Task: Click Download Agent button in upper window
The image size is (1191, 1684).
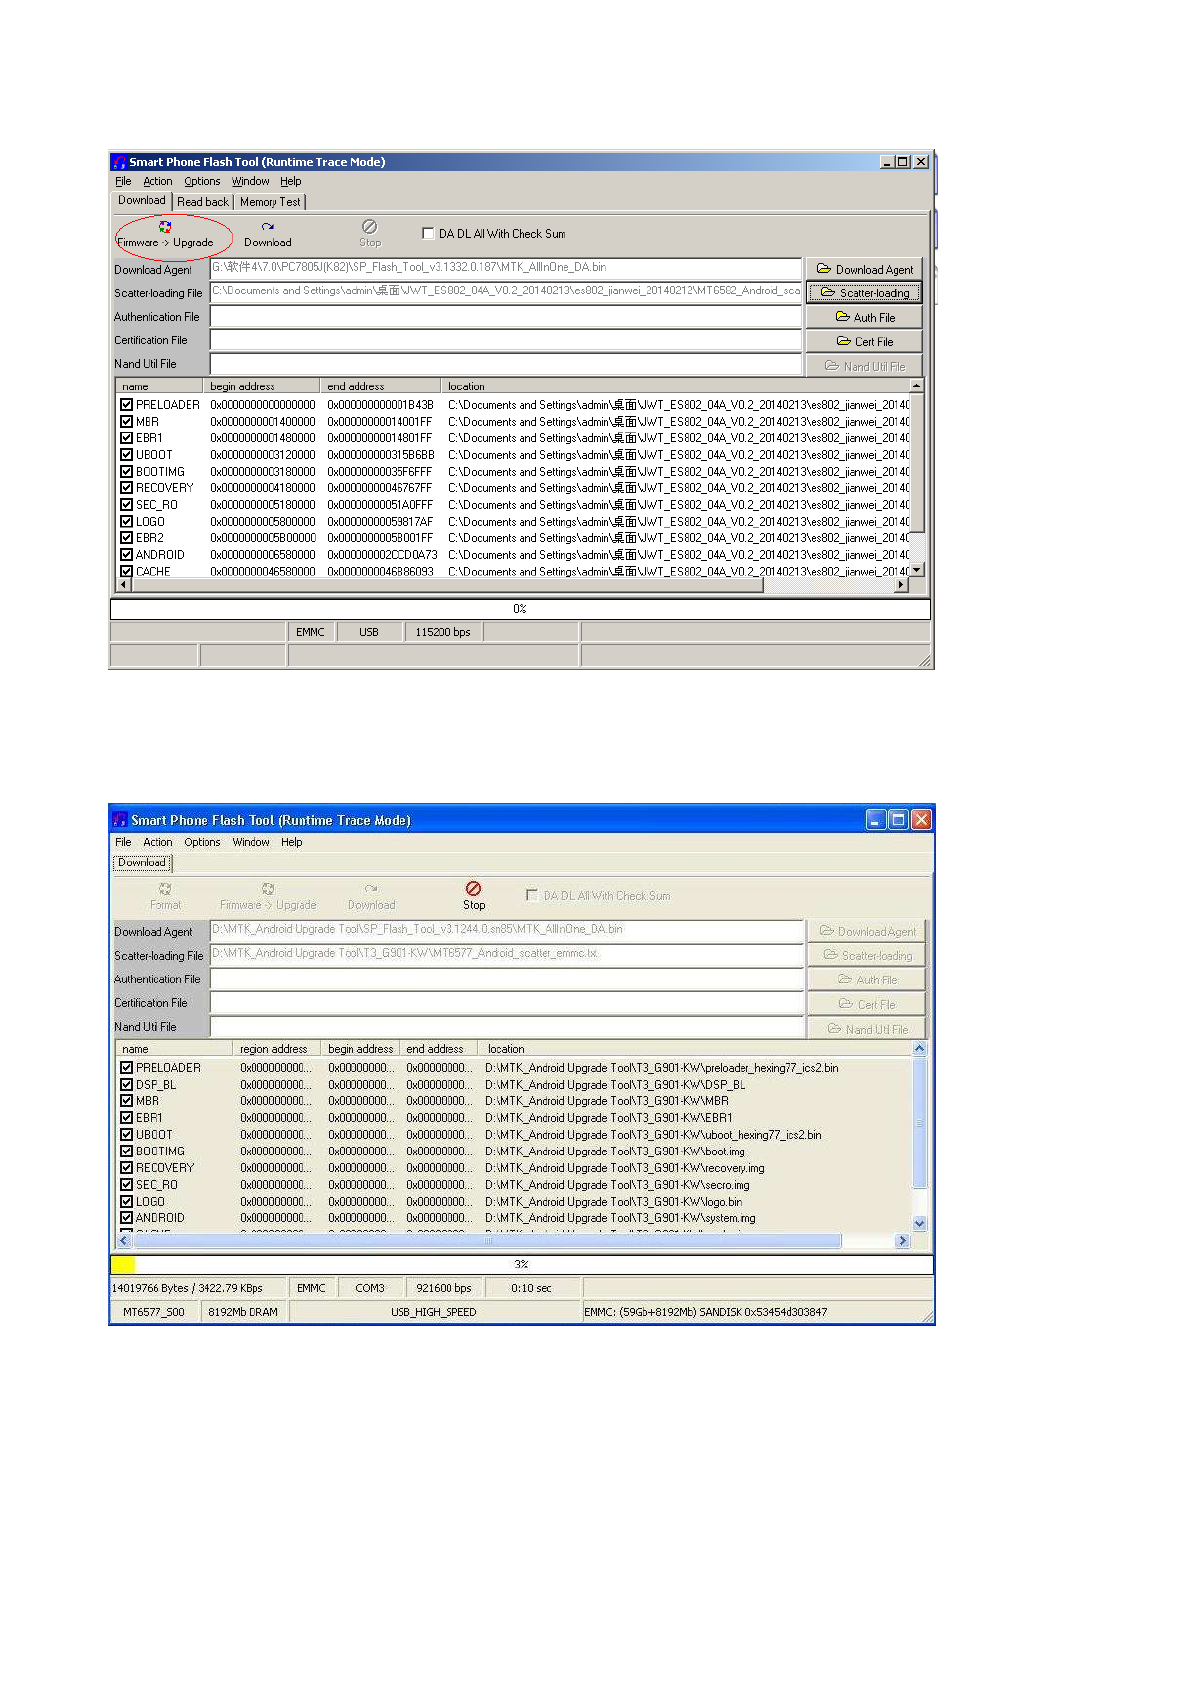Action: click(x=864, y=269)
